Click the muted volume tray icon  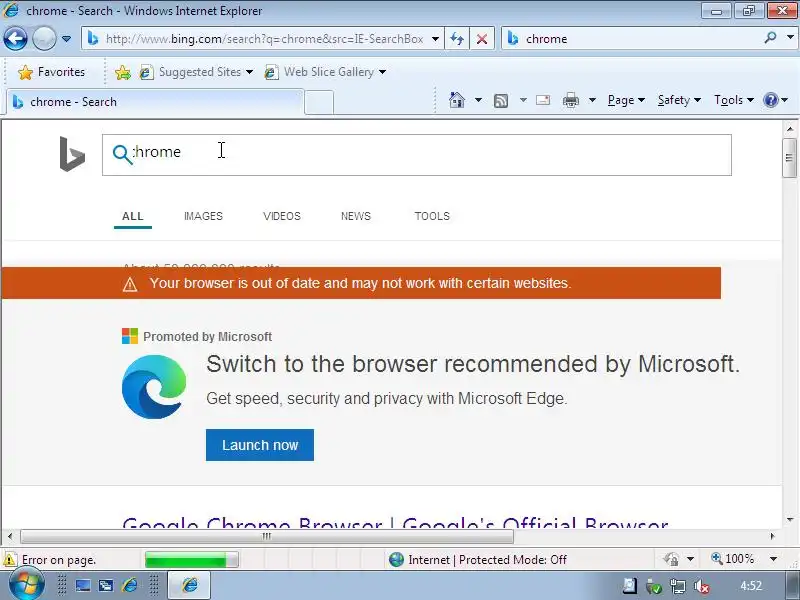click(702, 587)
